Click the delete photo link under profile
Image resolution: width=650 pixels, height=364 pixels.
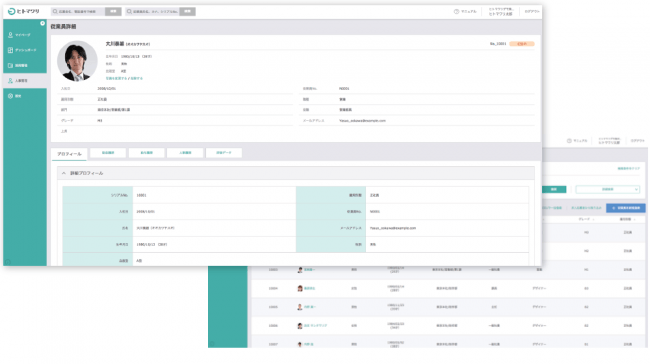pos(136,78)
